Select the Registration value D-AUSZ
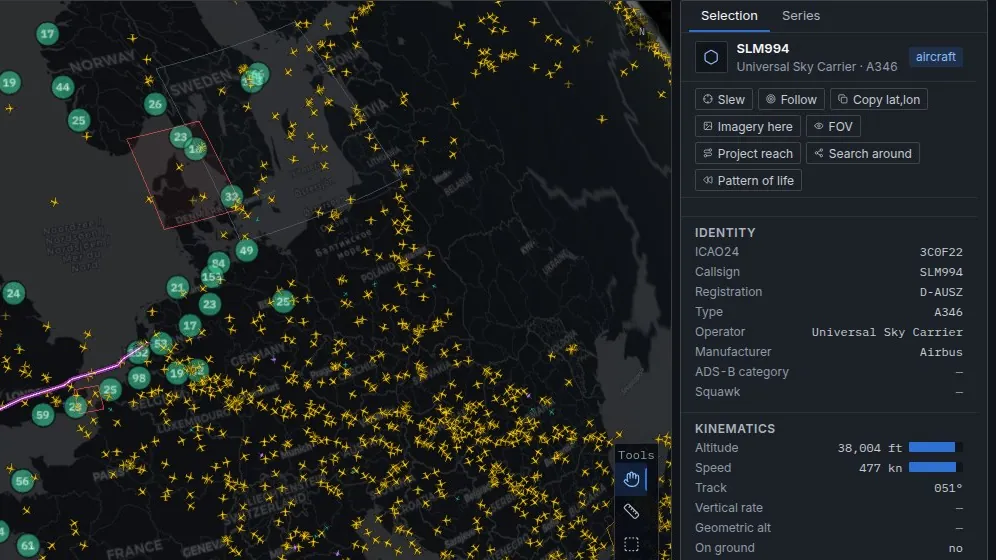The width and height of the screenshot is (996, 560). pos(941,292)
